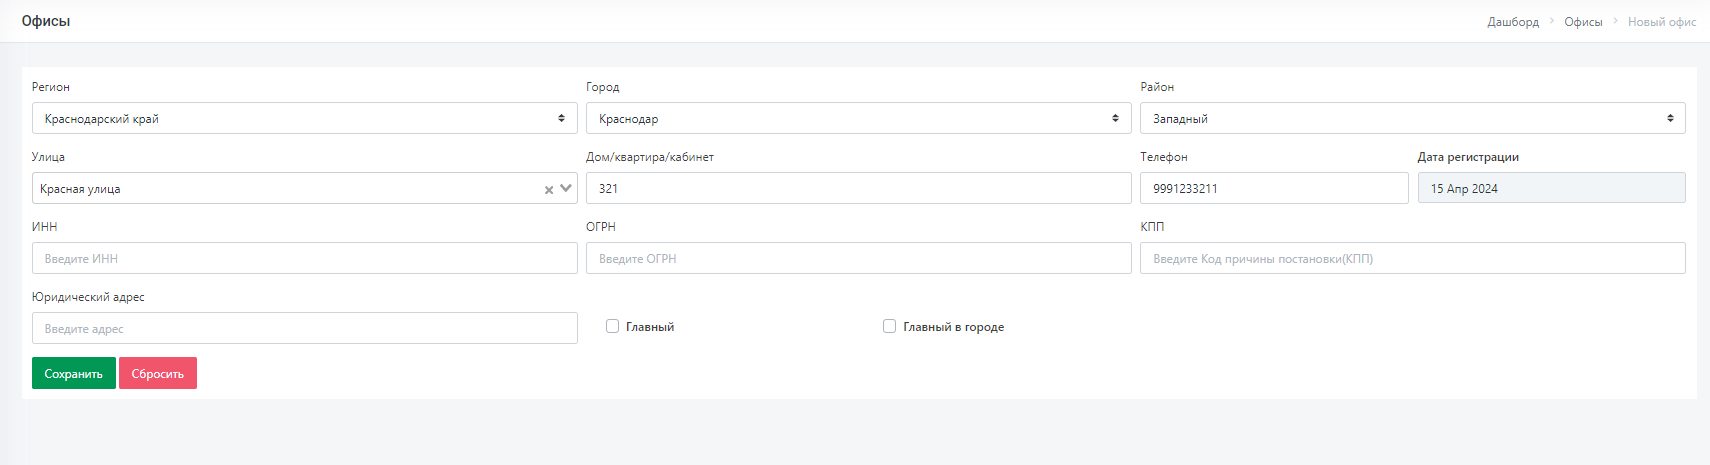1710x465 pixels.
Task: Go to Дашборд breadcrumb link
Action: (1513, 22)
